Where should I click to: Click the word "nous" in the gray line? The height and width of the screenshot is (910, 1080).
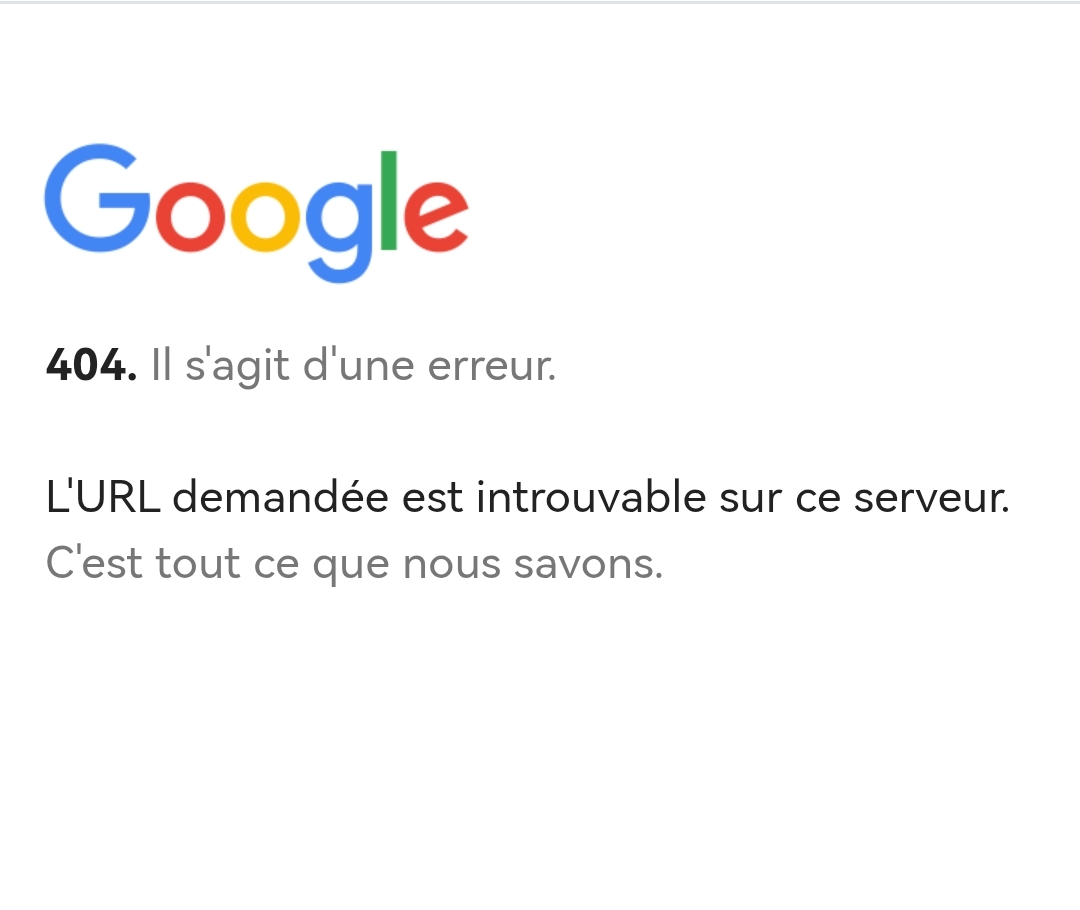point(449,564)
